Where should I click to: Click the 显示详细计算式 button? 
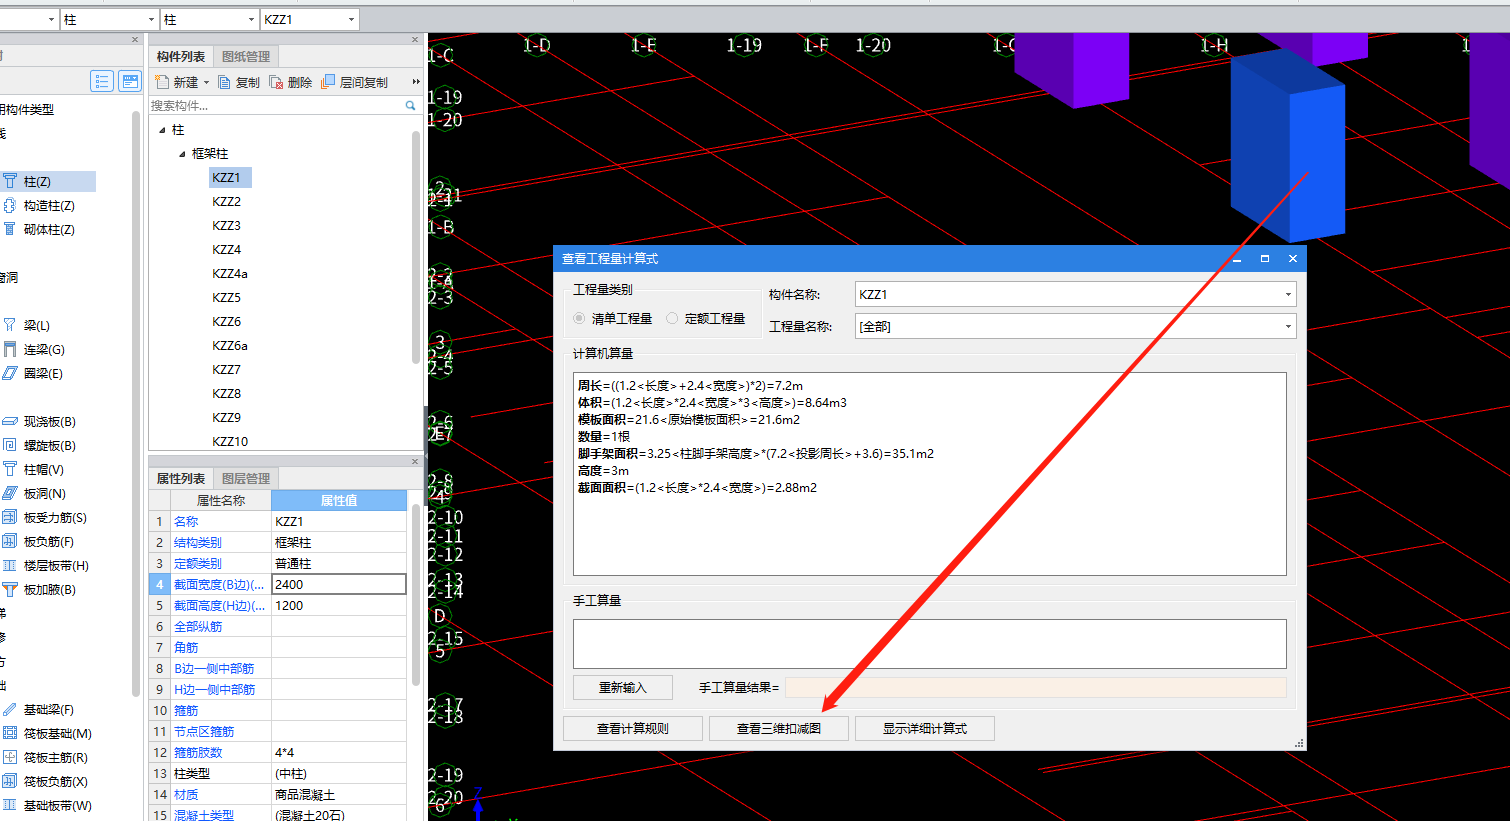pyautogui.click(x=925, y=728)
